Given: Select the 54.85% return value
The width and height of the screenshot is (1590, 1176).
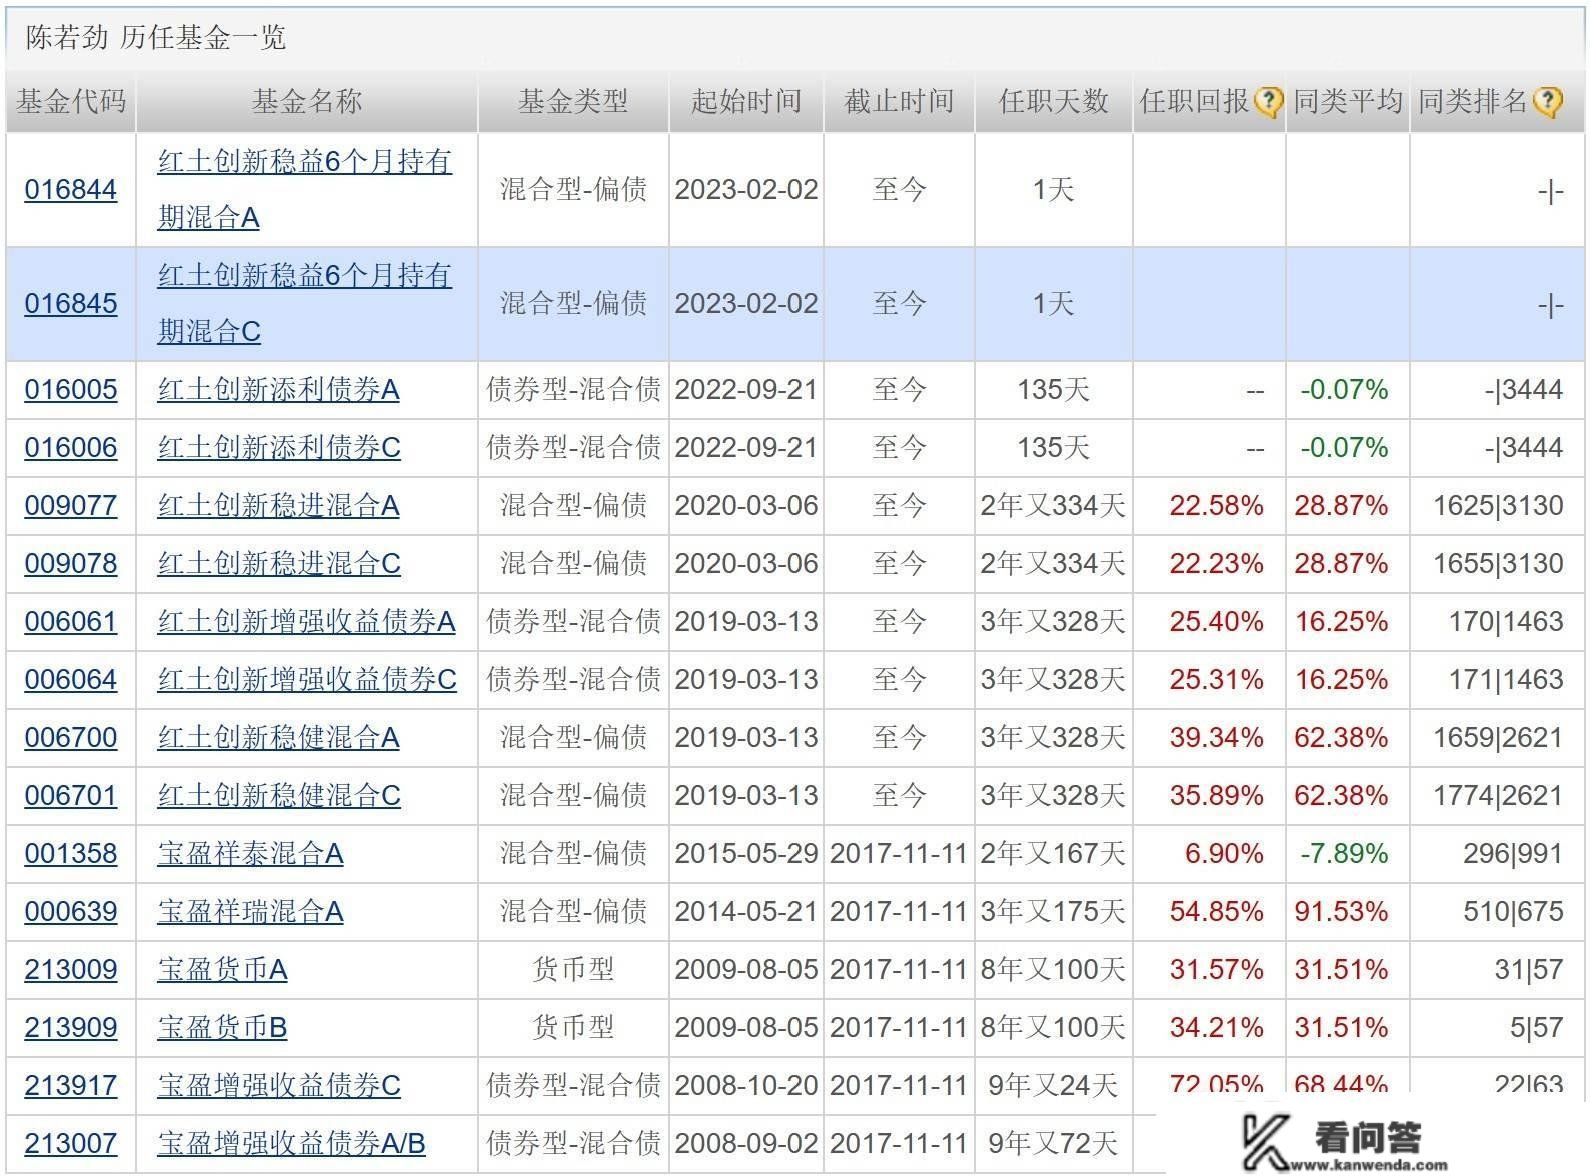Looking at the screenshot, I should (1217, 912).
